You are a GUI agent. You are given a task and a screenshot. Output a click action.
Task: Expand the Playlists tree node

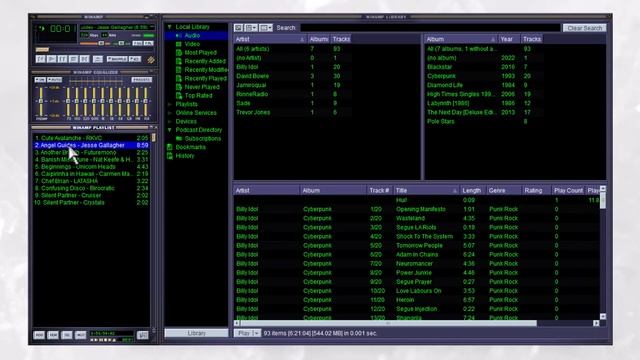[169, 104]
